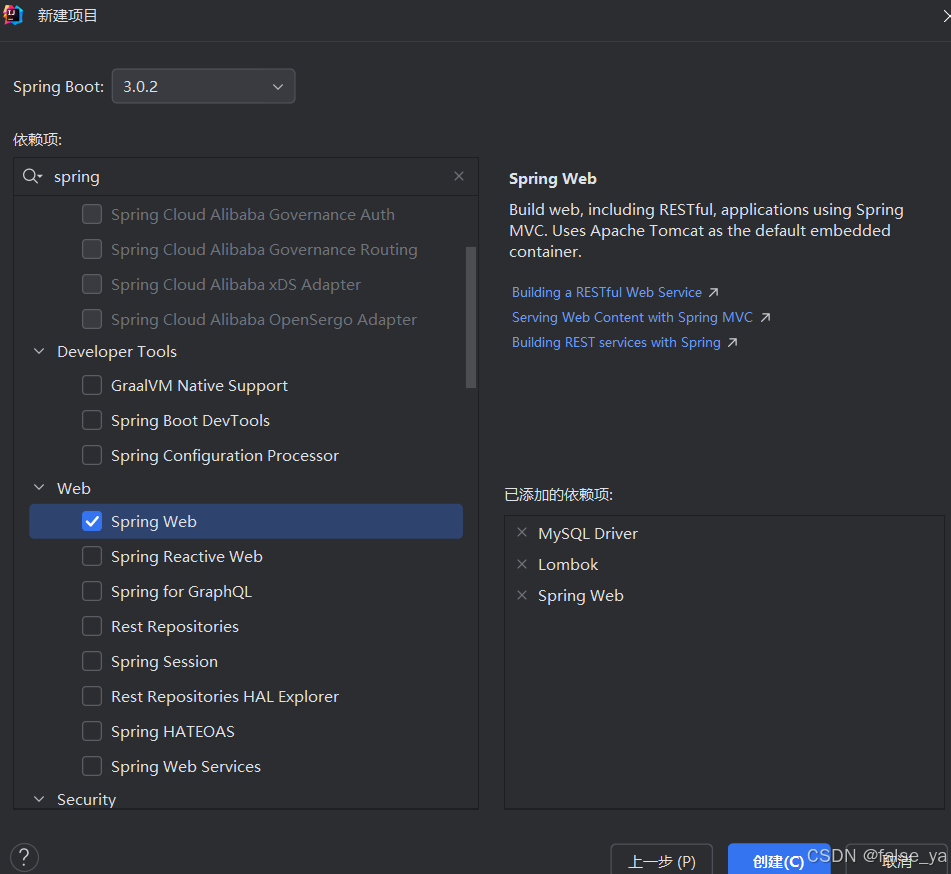Collapse the Web category
Viewport: 951px width, 874px height.
[x=38, y=487]
